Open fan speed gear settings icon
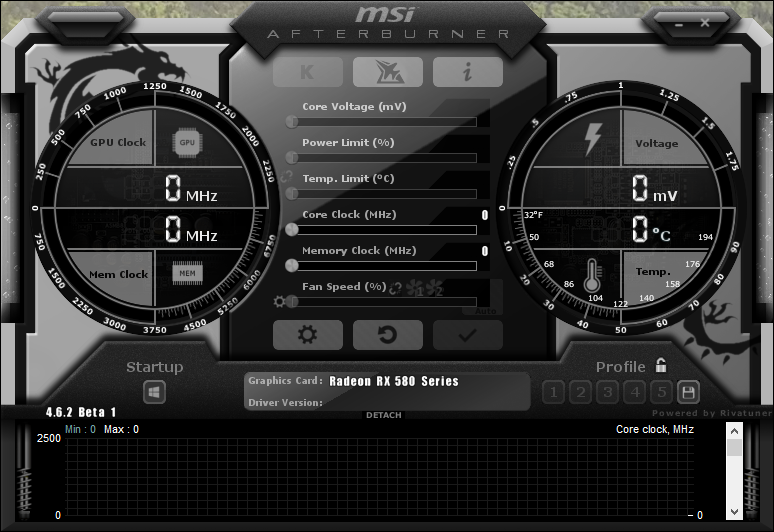Screen dimensions: 774x532 [279, 302]
